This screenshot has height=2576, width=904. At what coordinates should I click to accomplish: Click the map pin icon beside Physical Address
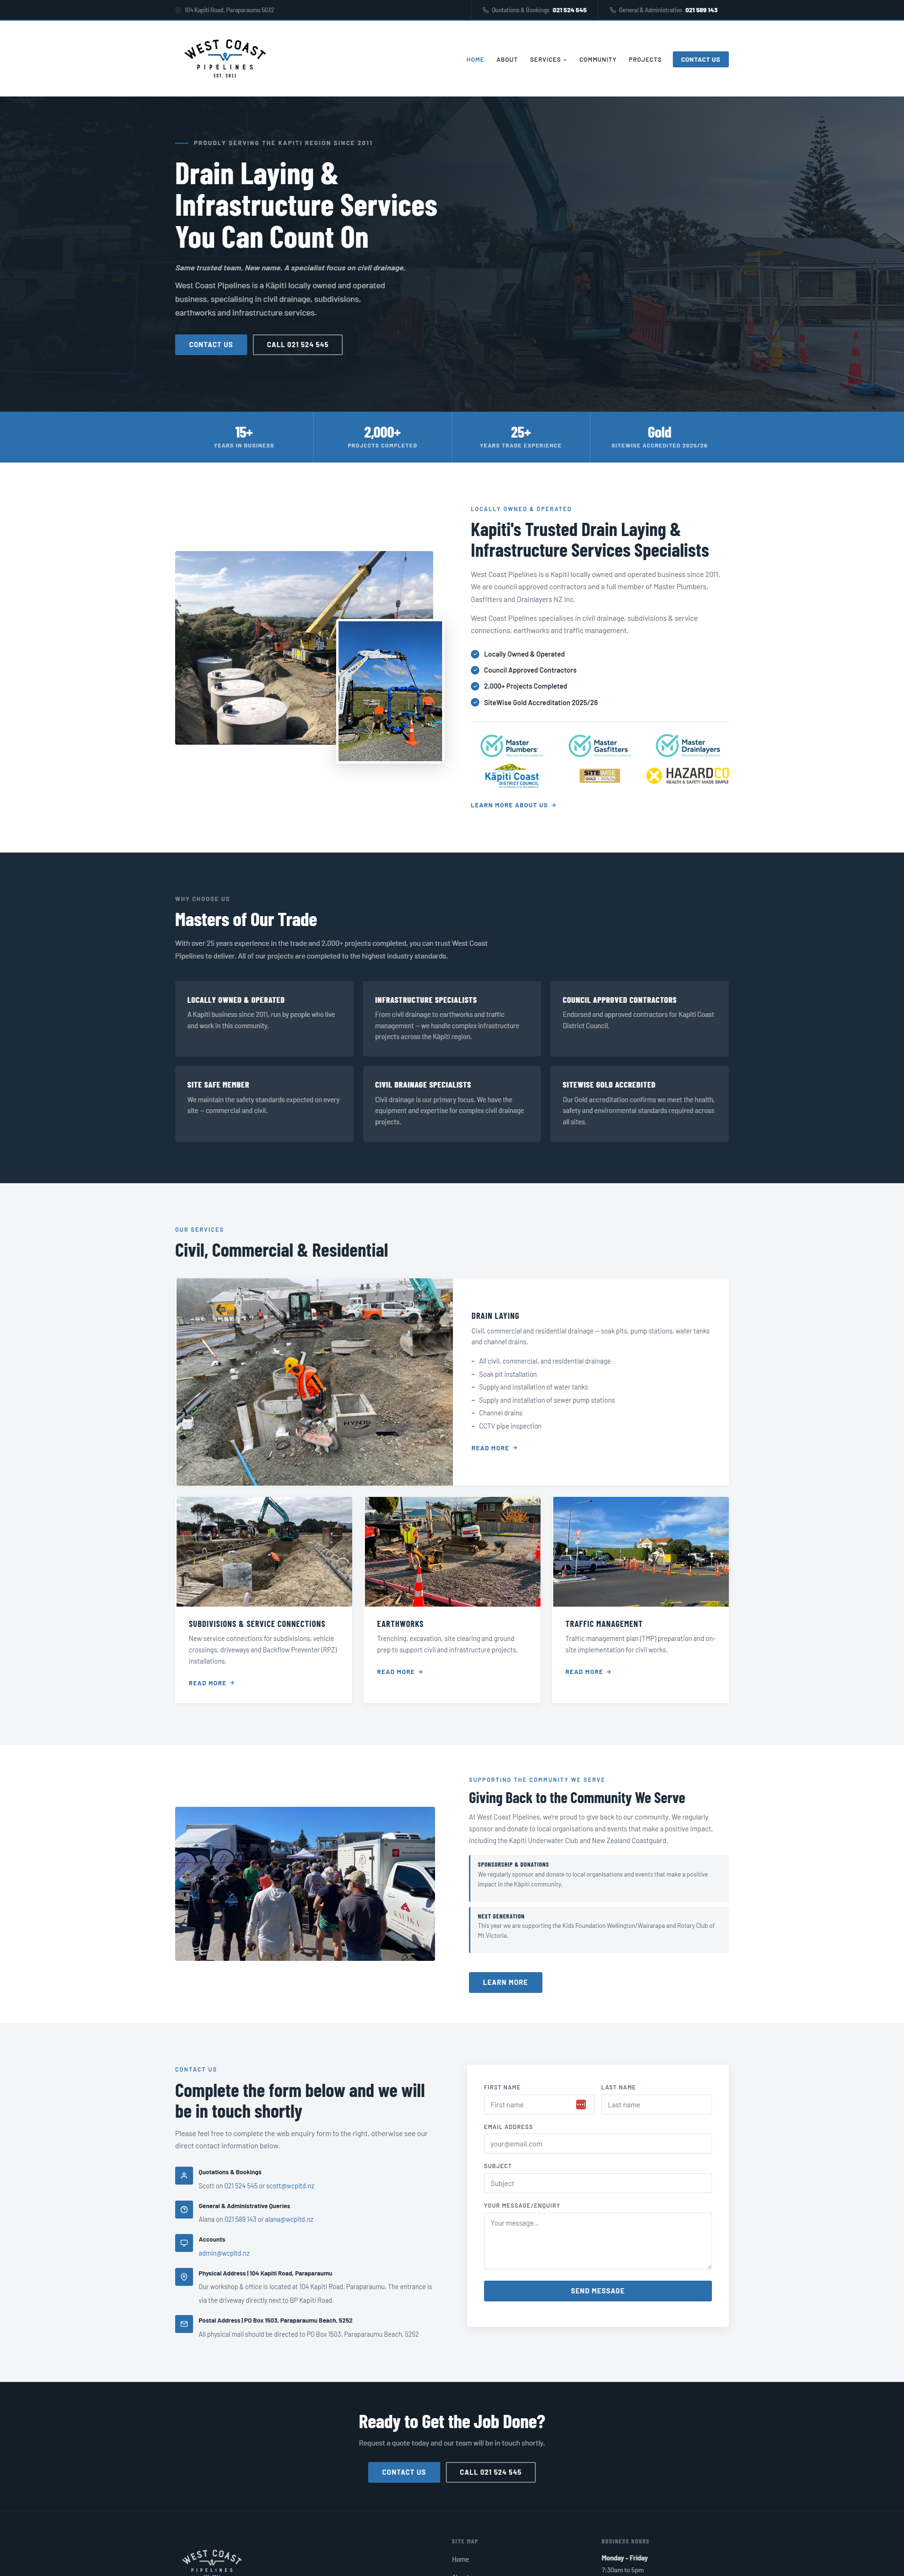click(x=184, y=2277)
